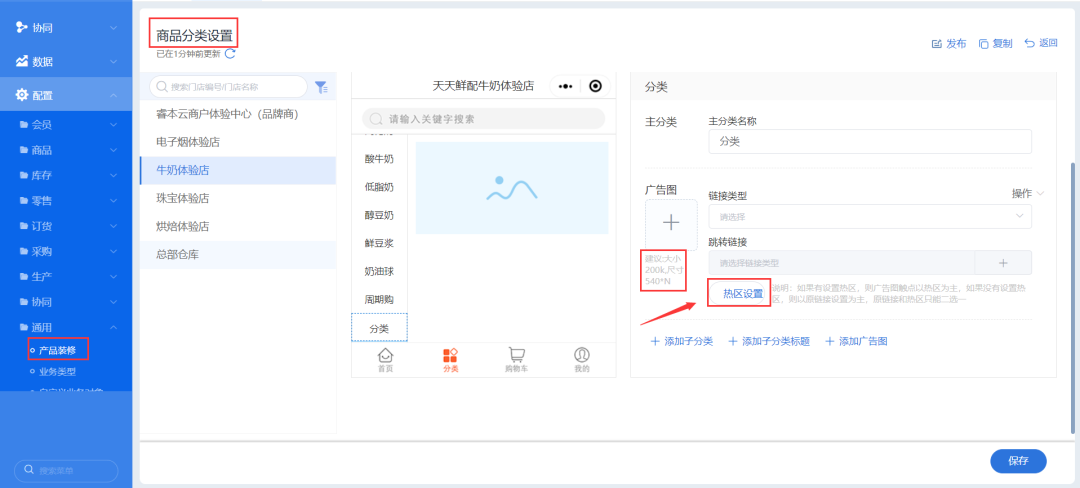This screenshot has width=1080, height=488.
Task: Expand the 会员 submenu chevron
Action: coord(114,125)
